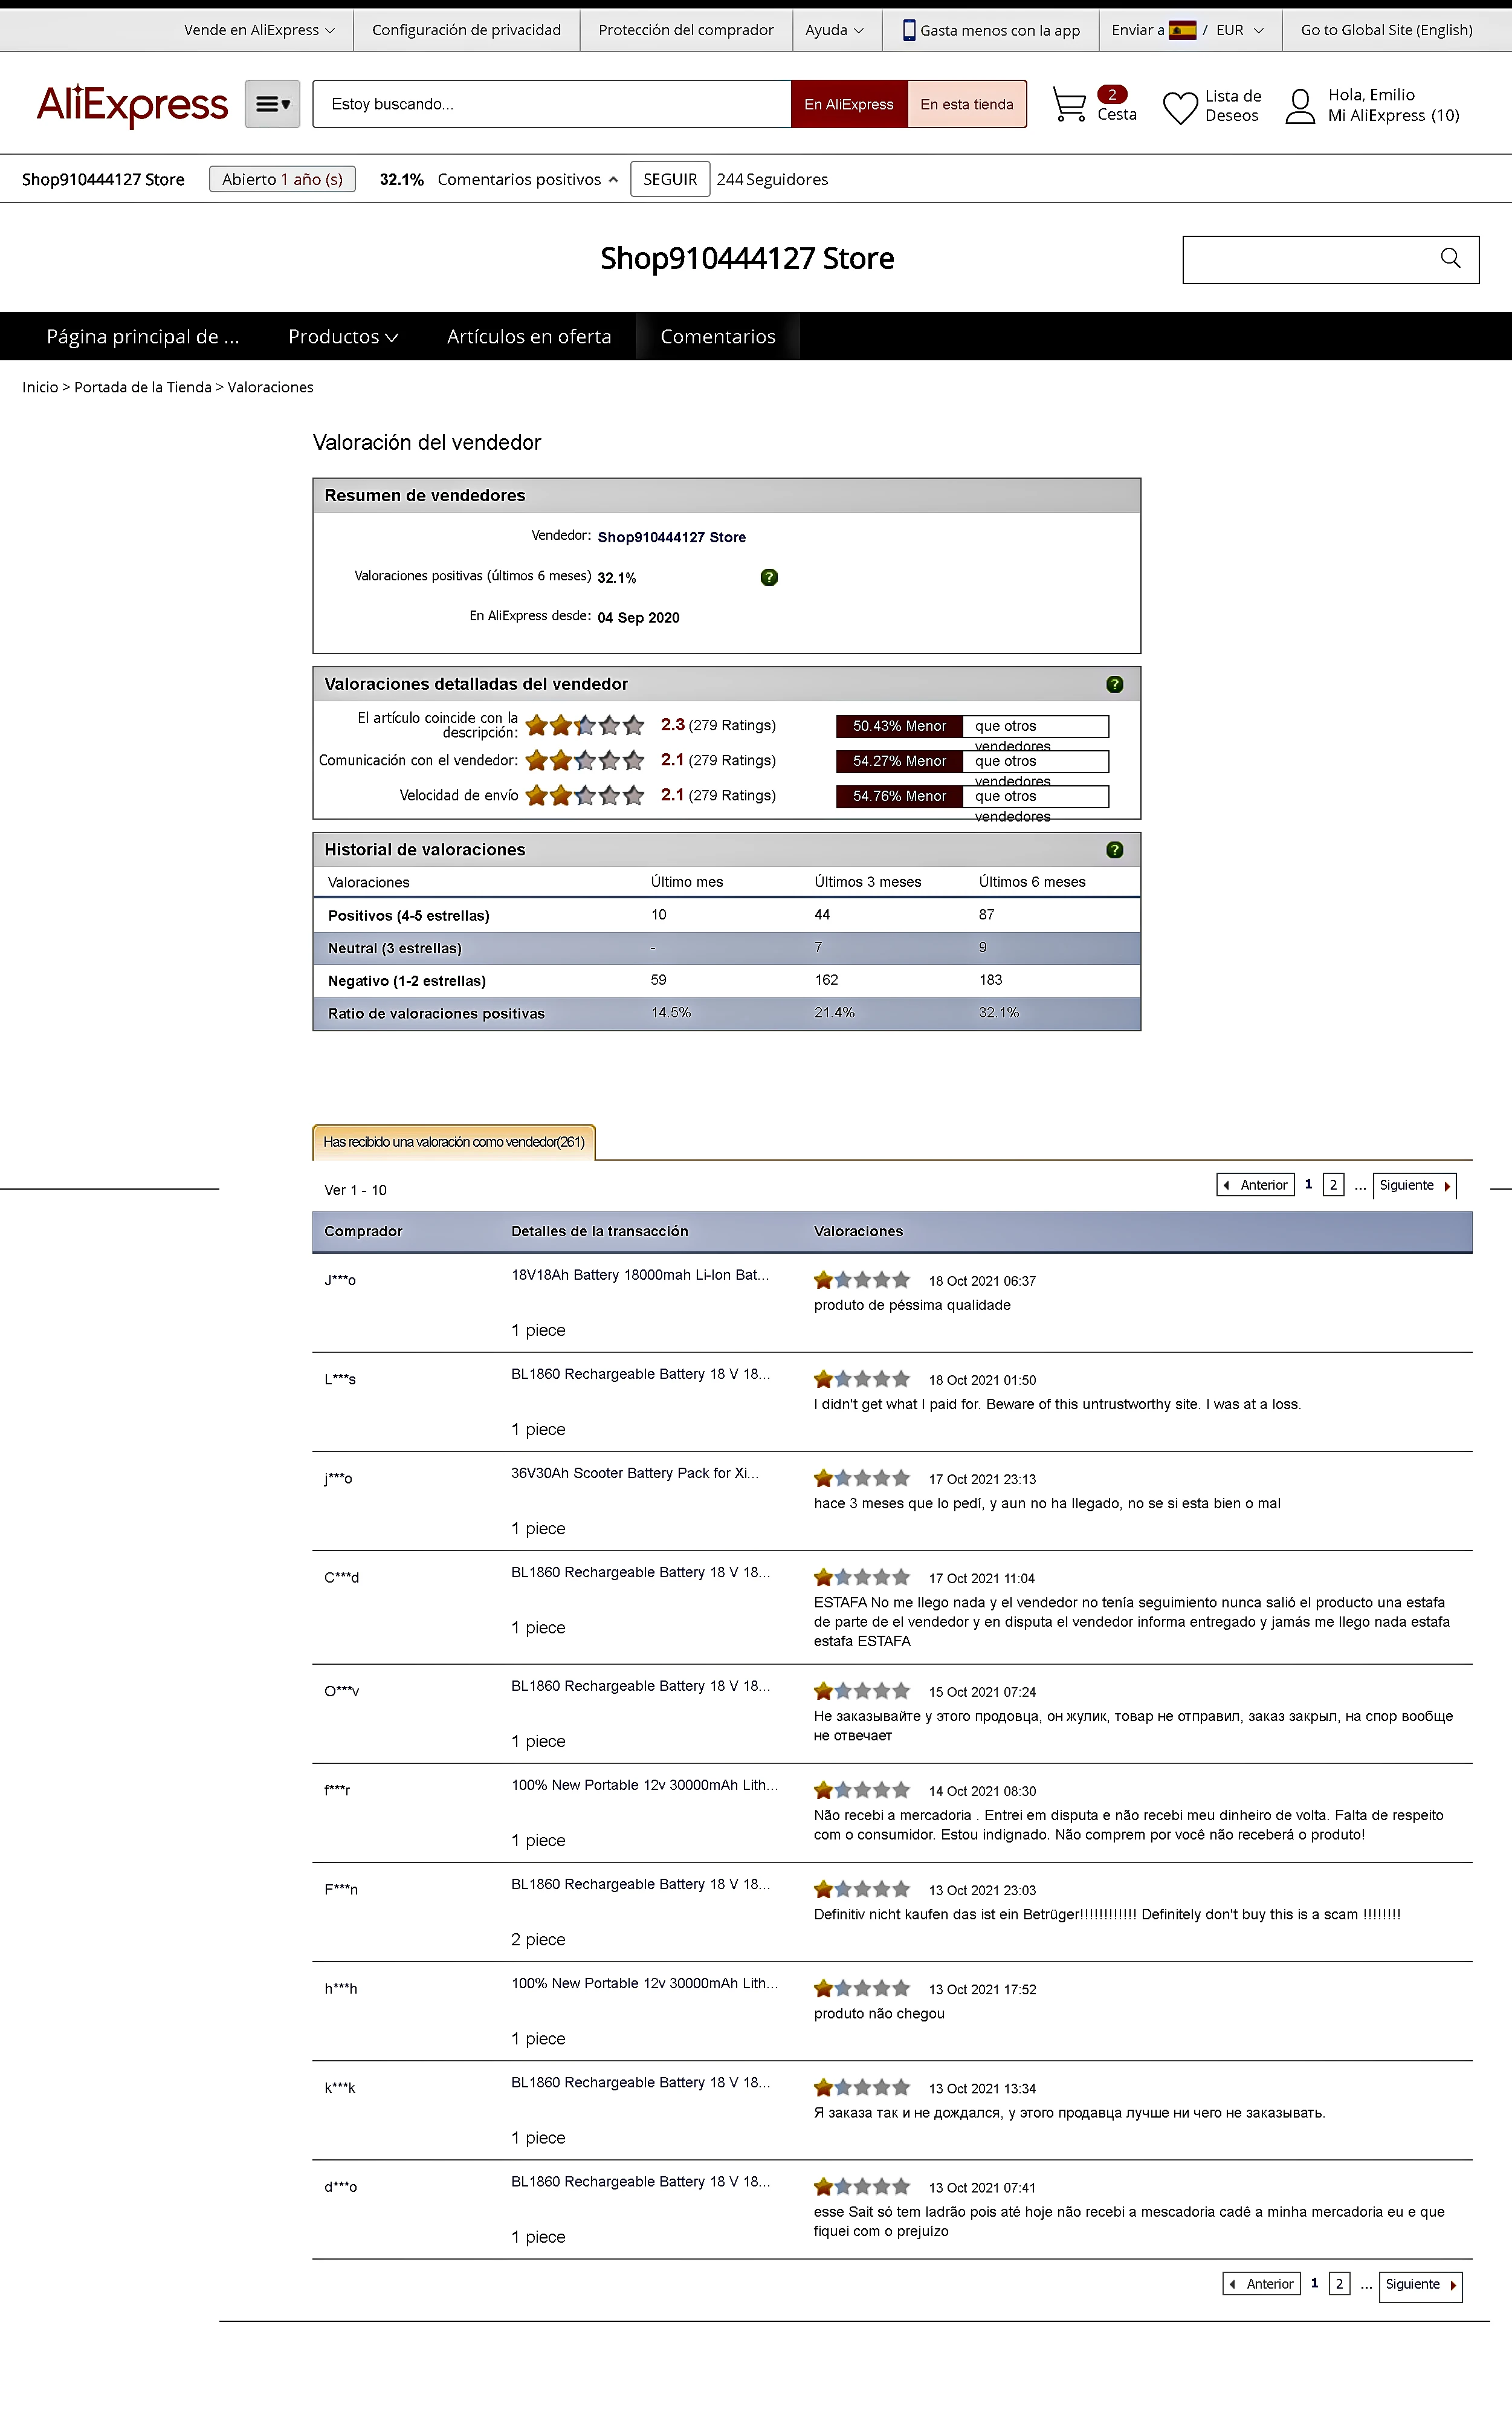Click the SEGUIR button
1512x2418 pixels.
point(669,180)
